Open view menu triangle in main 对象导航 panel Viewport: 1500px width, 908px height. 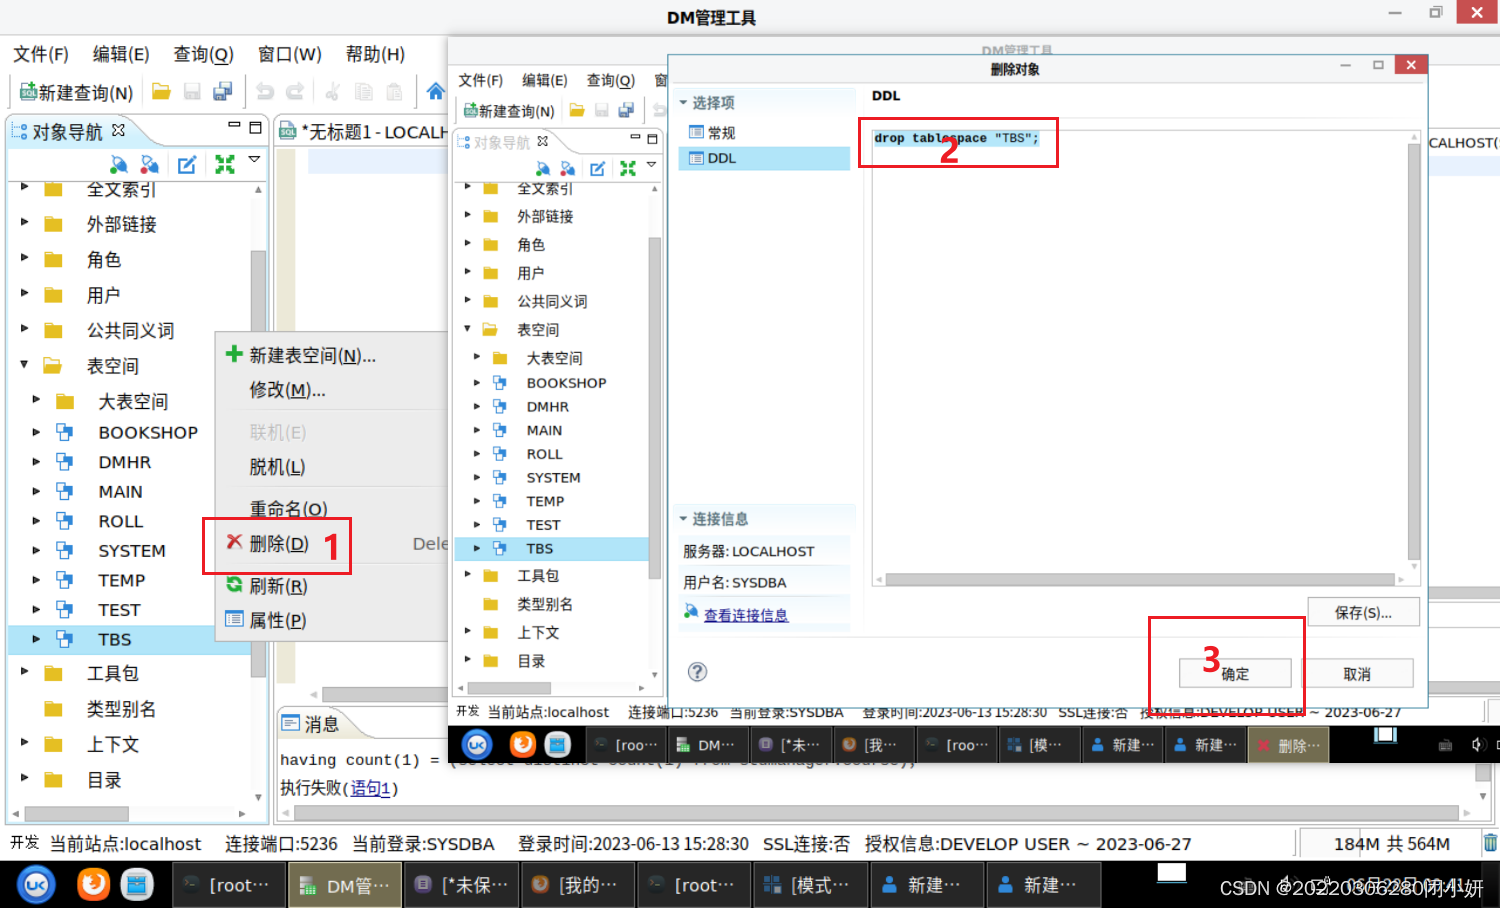click(x=255, y=159)
